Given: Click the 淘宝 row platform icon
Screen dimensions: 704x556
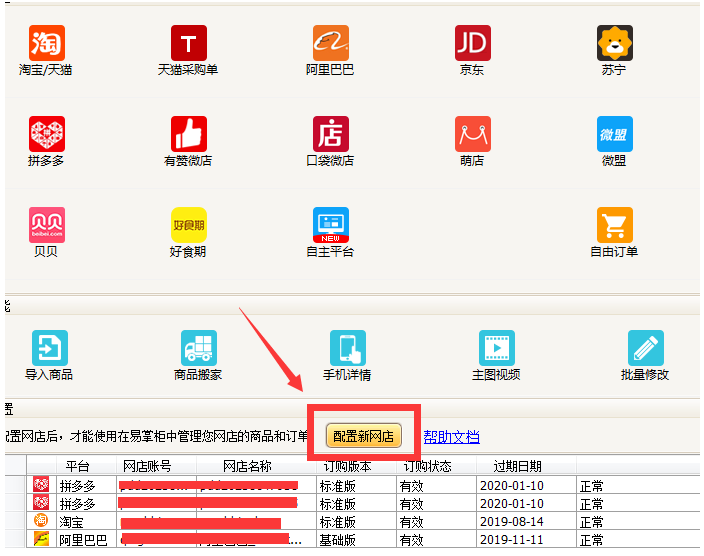Looking at the screenshot, I should (x=41, y=521).
